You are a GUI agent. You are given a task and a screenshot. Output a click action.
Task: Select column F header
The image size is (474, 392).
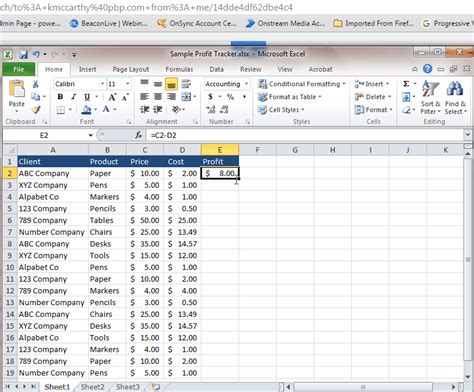pyautogui.click(x=257, y=150)
